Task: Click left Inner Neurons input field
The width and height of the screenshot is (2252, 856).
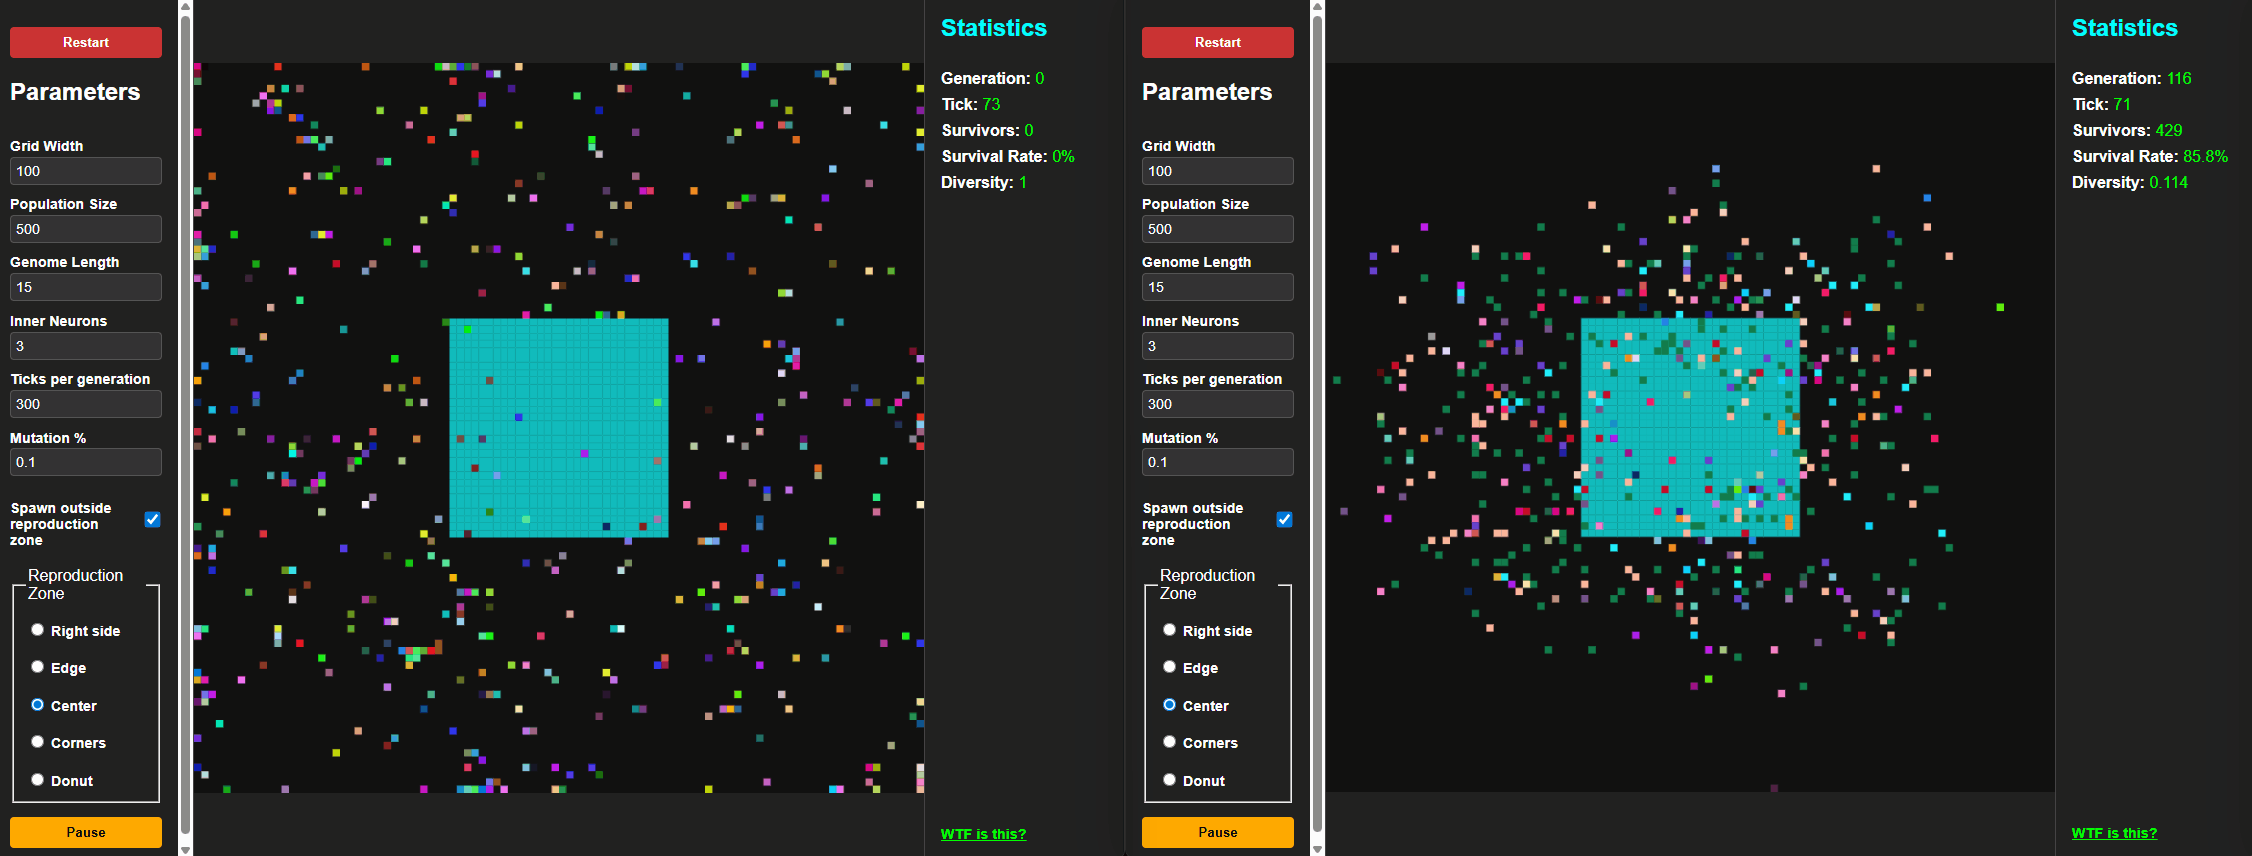Action: [86, 346]
